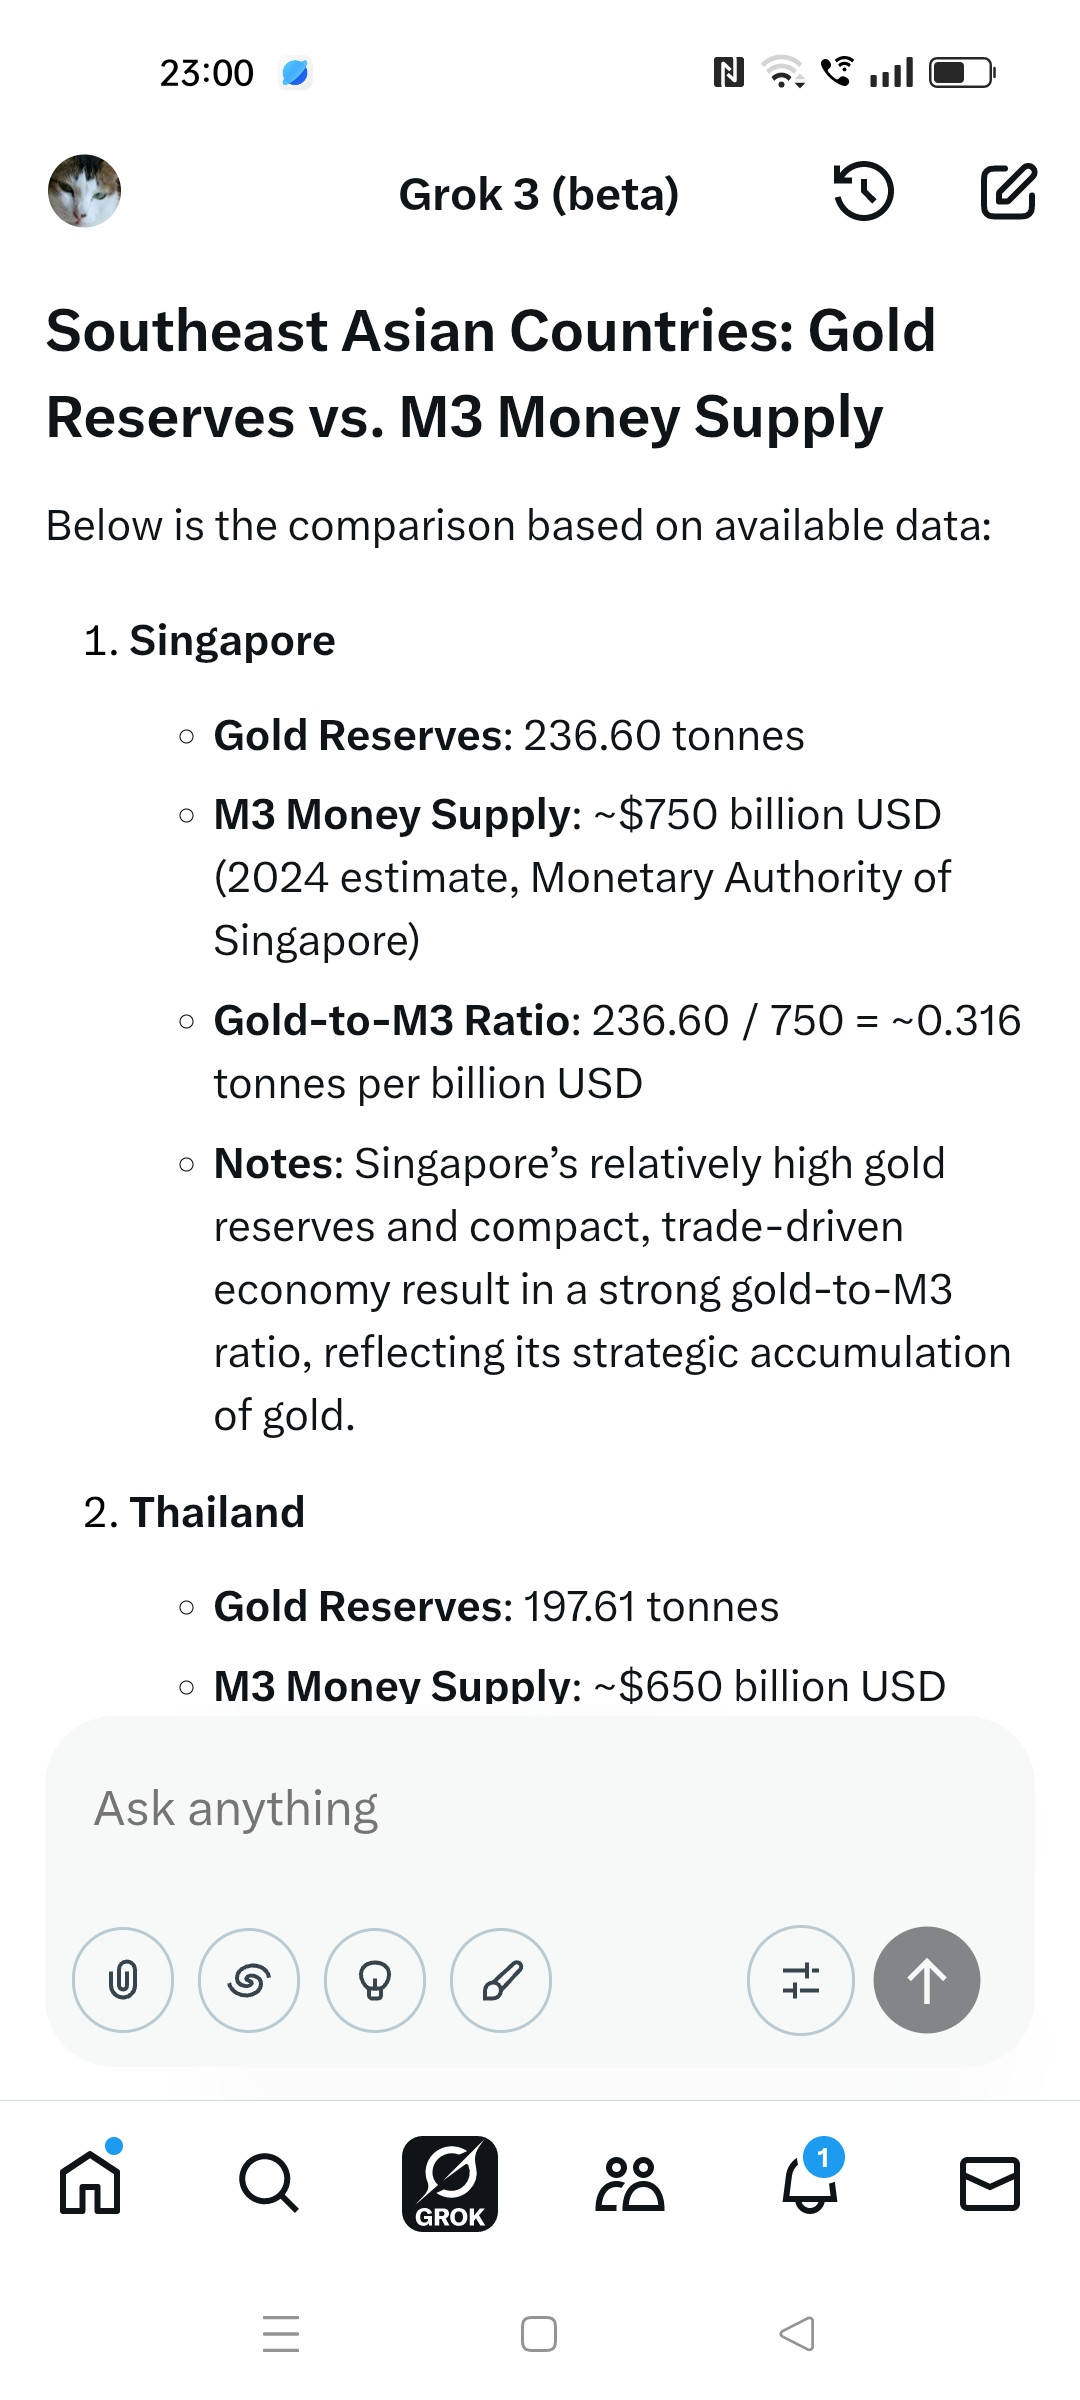The image size is (1080, 2400).
Task: Open Messages envelope icon
Action: click(990, 2183)
